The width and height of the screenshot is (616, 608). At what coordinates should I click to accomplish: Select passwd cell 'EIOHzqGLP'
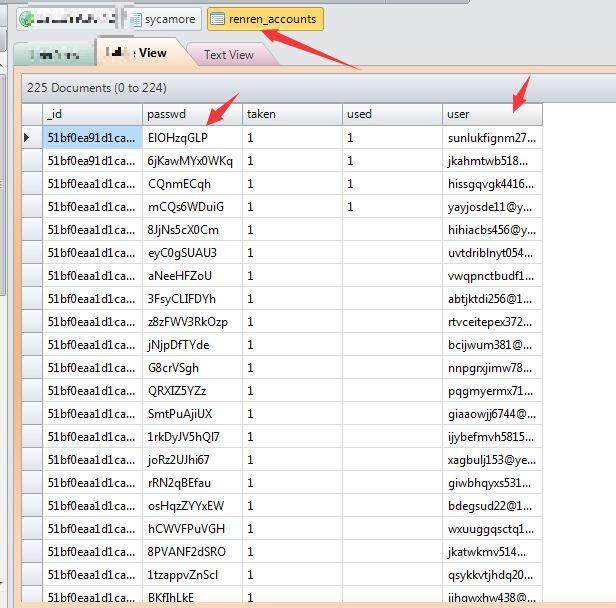coord(192,137)
